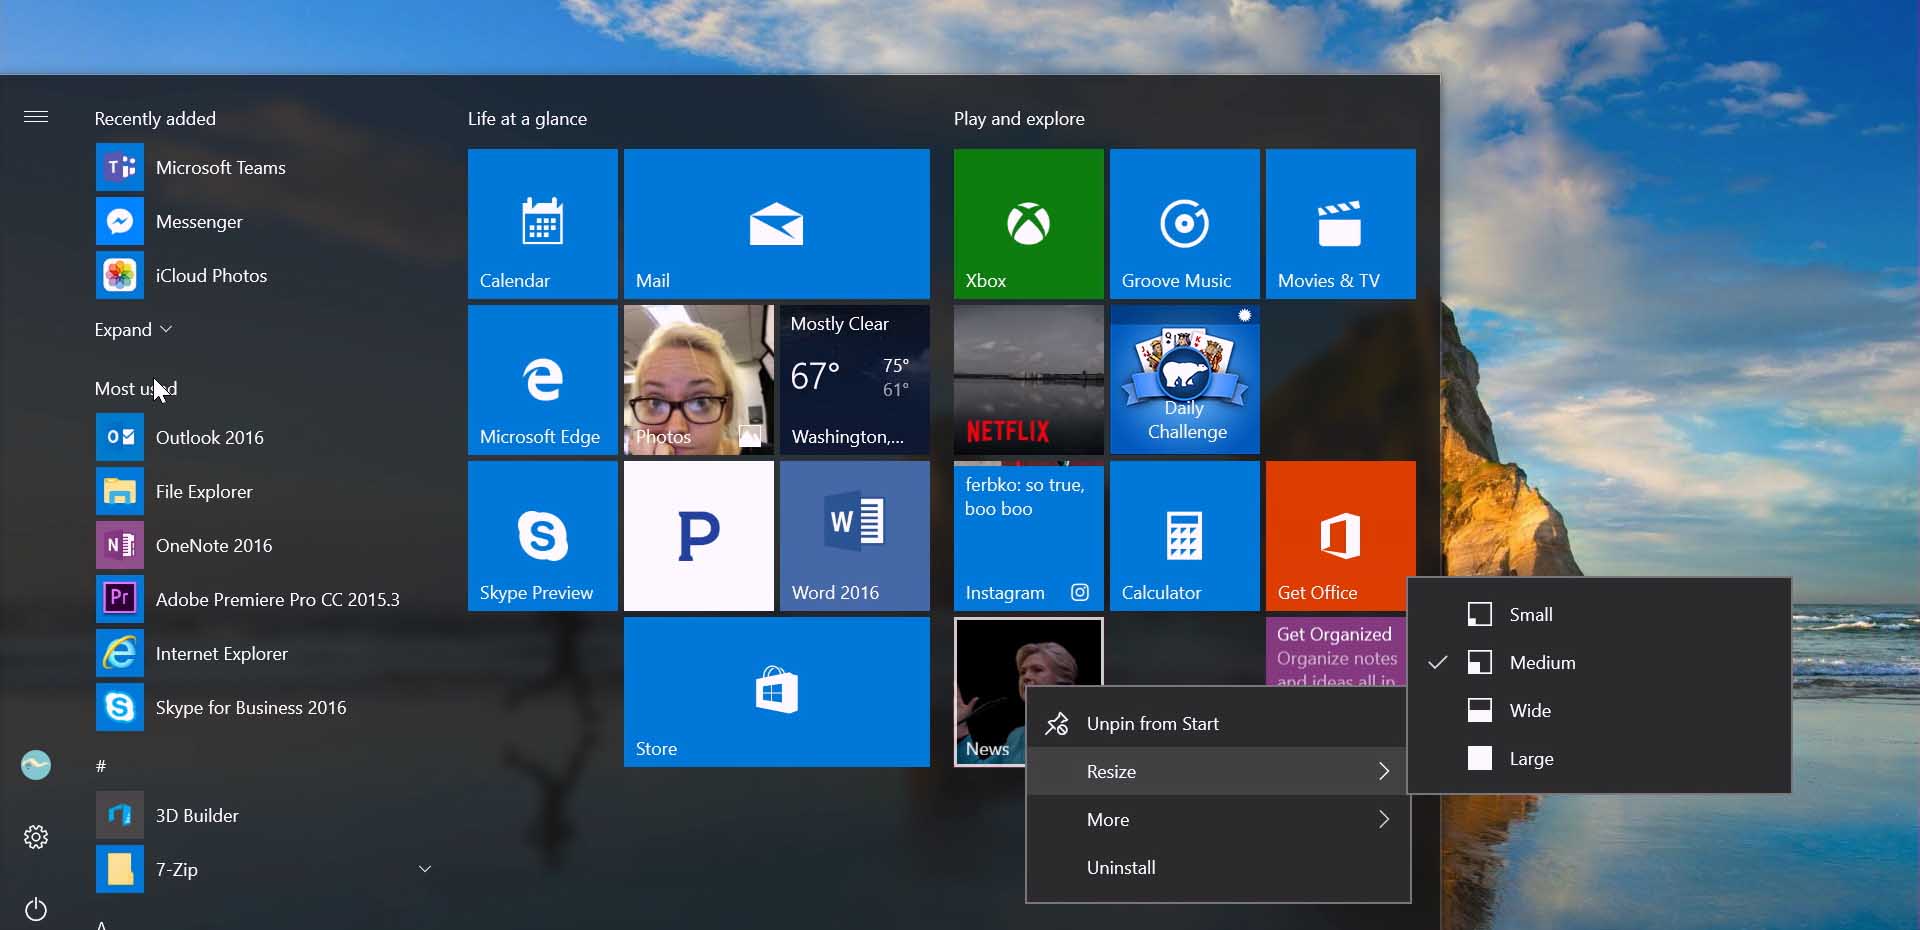Image resolution: width=1920 pixels, height=930 pixels.
Task: Choose Wide tile size
Action: [x=1599, y=710]
